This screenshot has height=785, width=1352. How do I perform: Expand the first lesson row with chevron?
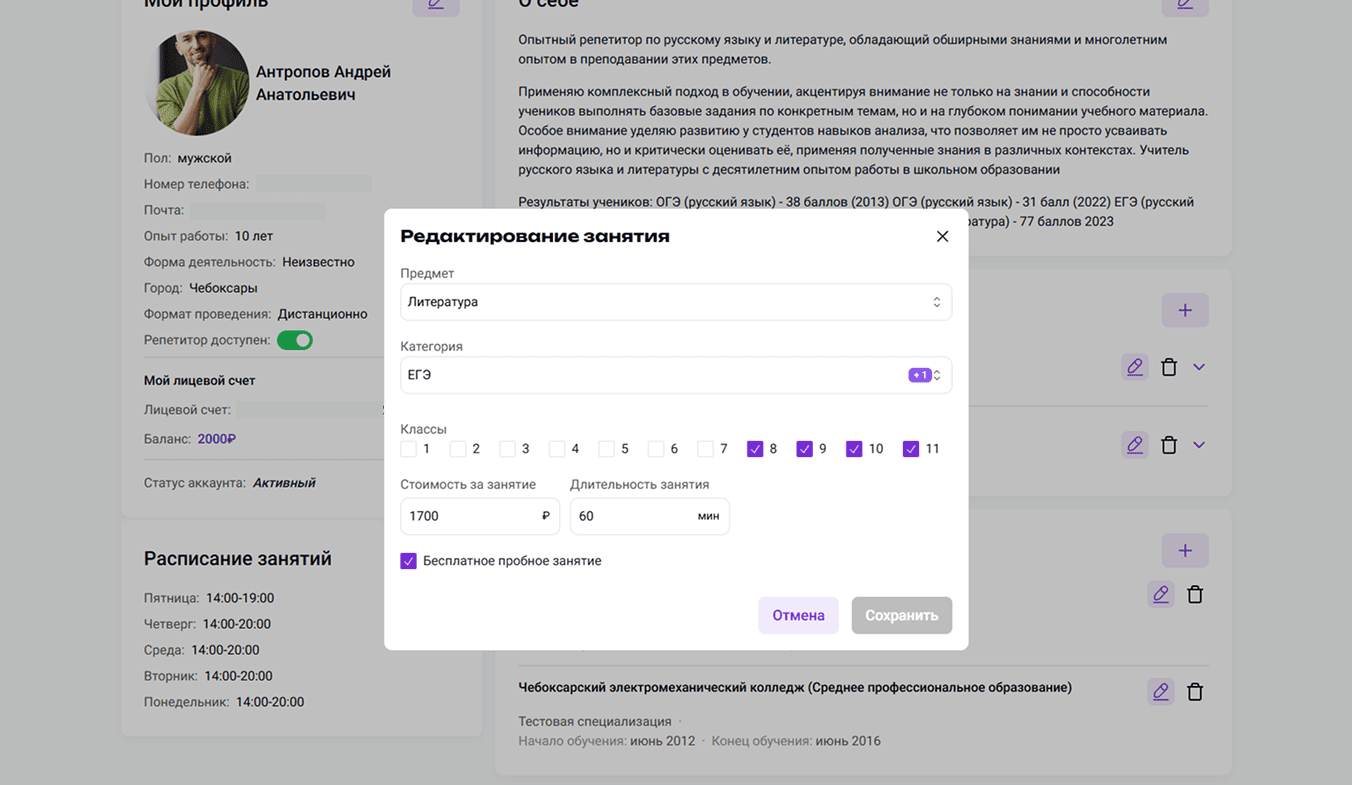(1199, 367)
